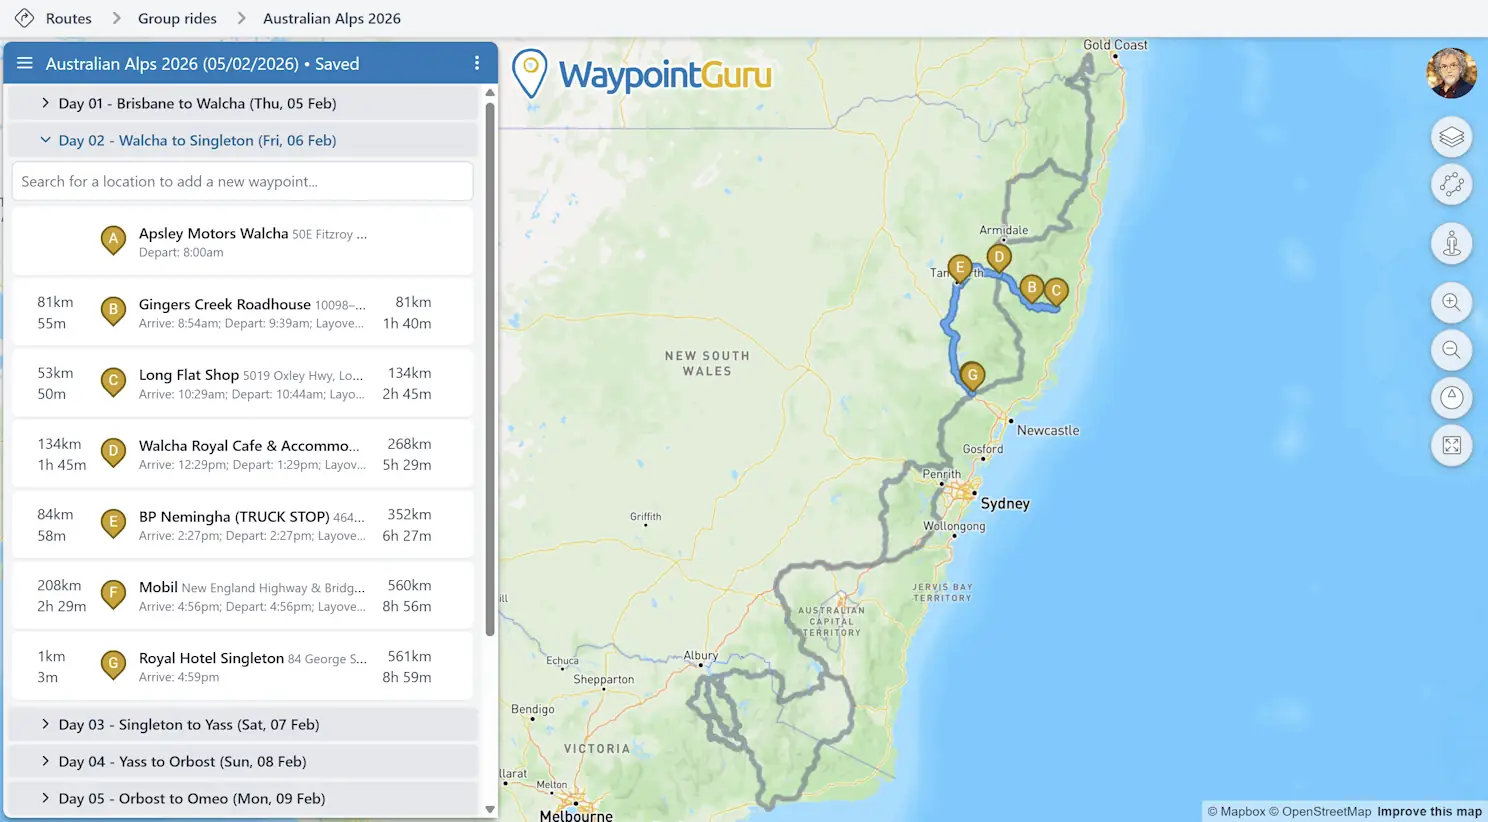Image resolution: width=1488 pixels, height=822 pixels.
Task: Click the Routes breadcrumb link
Action: point(68,18)
